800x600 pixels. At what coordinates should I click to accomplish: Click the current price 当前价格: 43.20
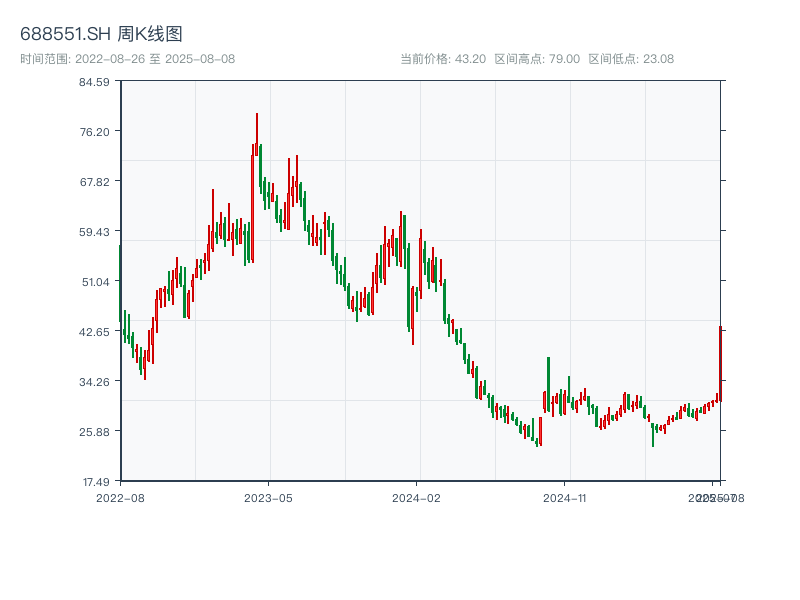443,59
